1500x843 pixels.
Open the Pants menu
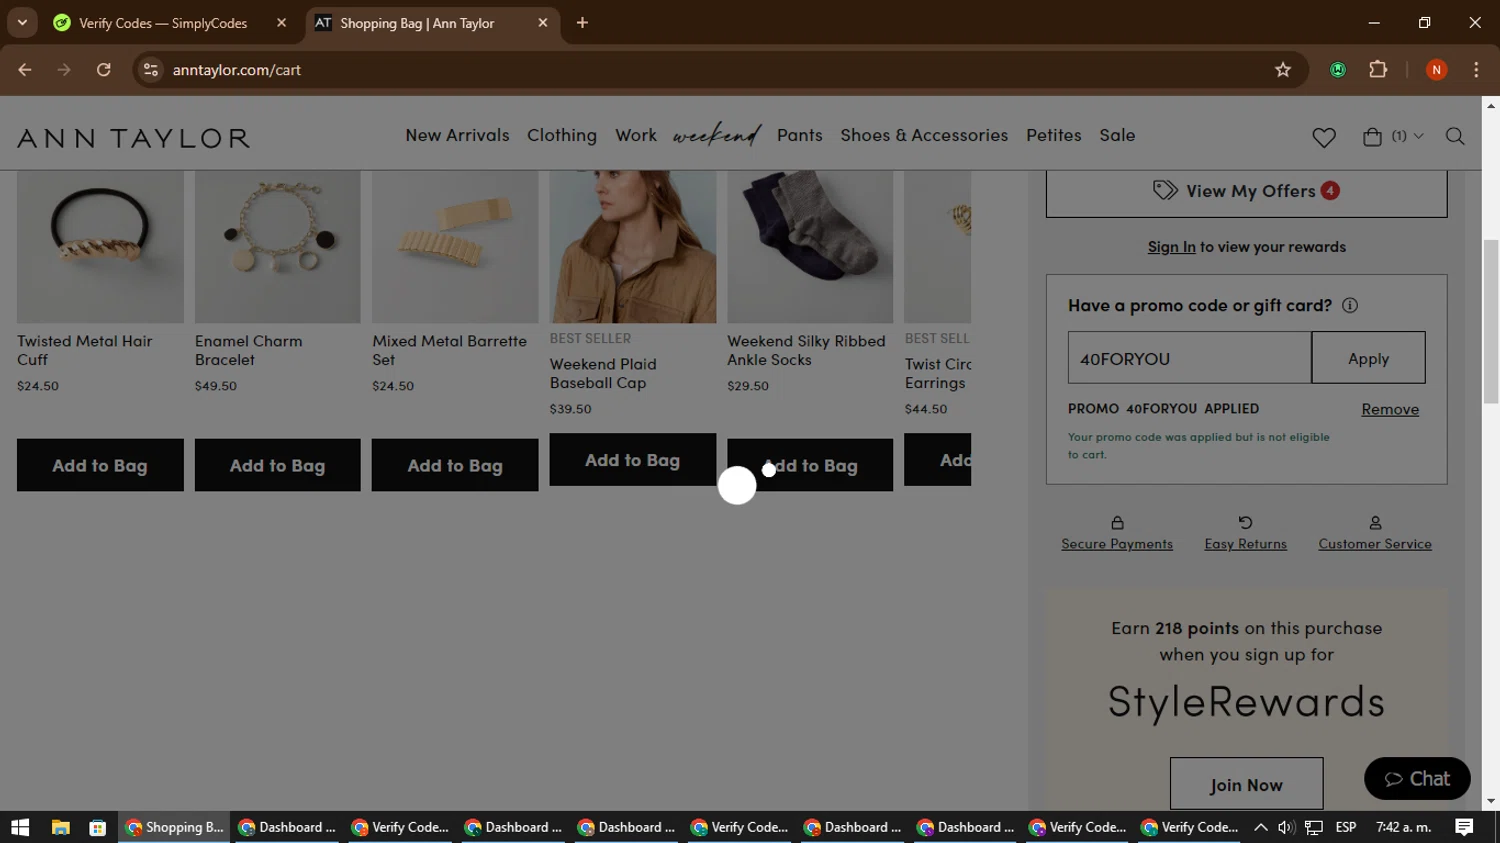800,135
